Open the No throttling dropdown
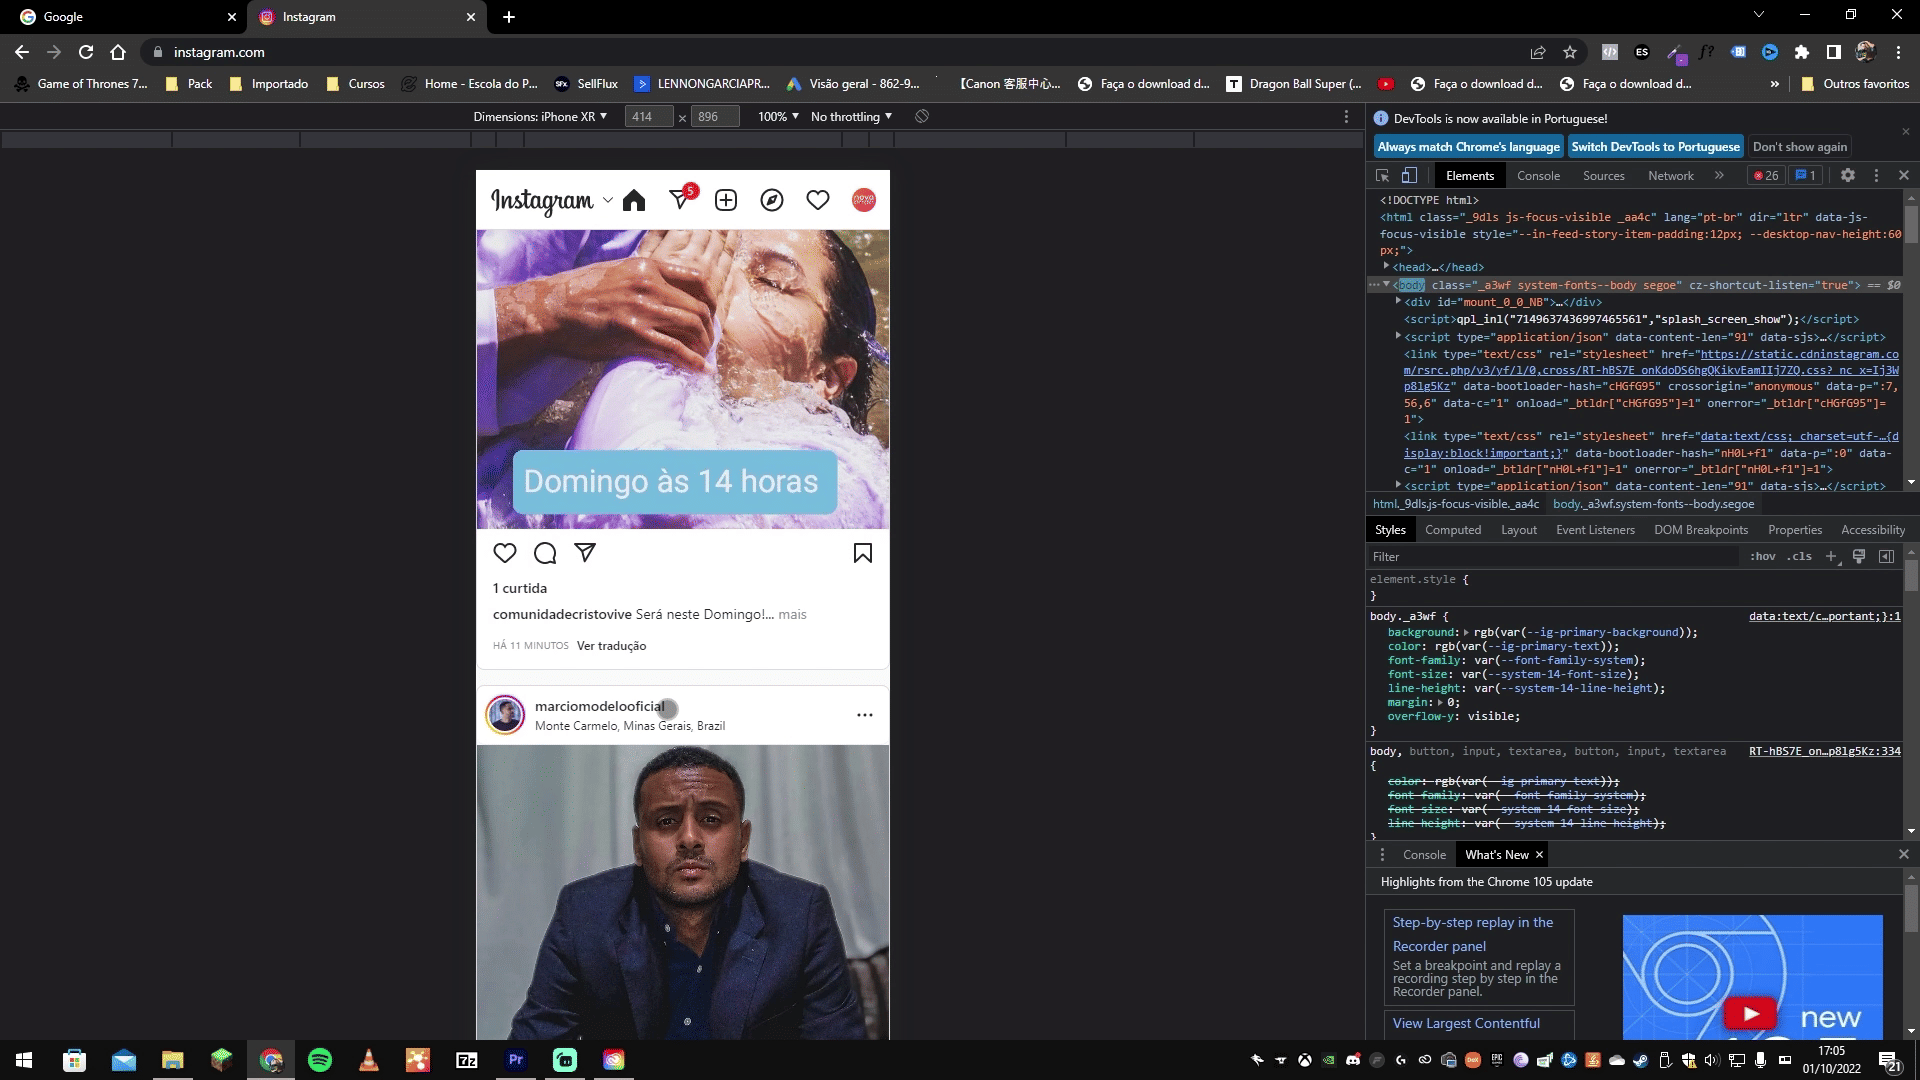The image size is (1920, 1080). tap(851, 117)
